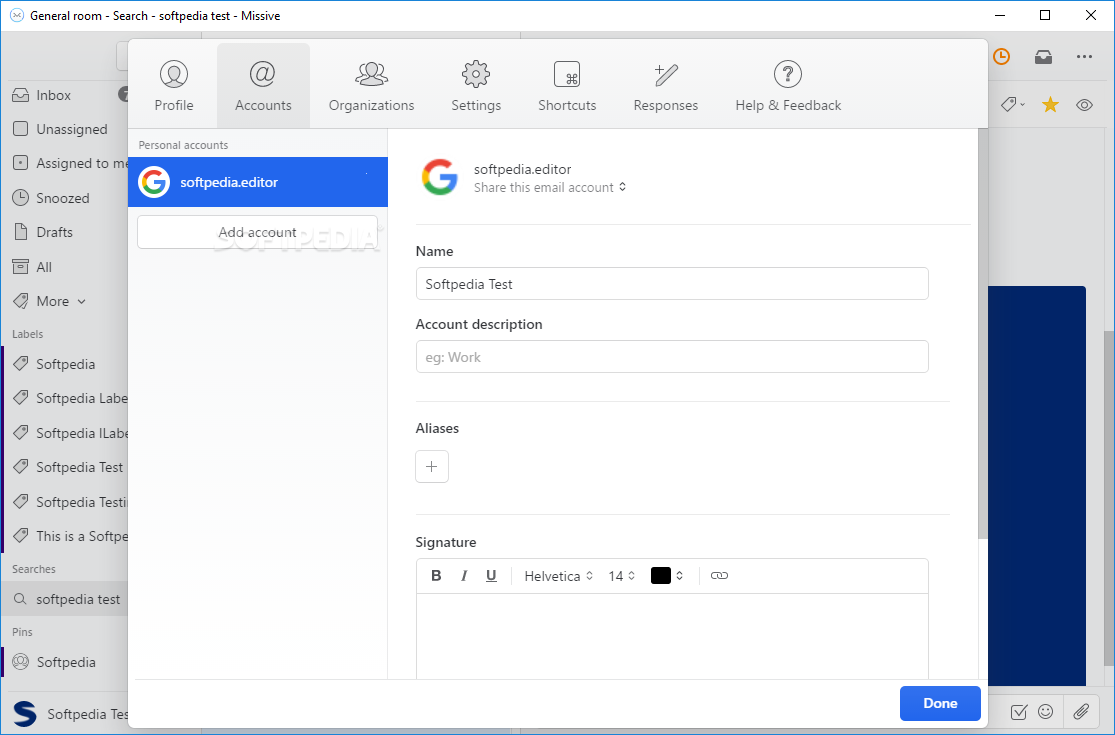
Task: Toggle the yellow star flag
Action: click(x=1050, y=105)
